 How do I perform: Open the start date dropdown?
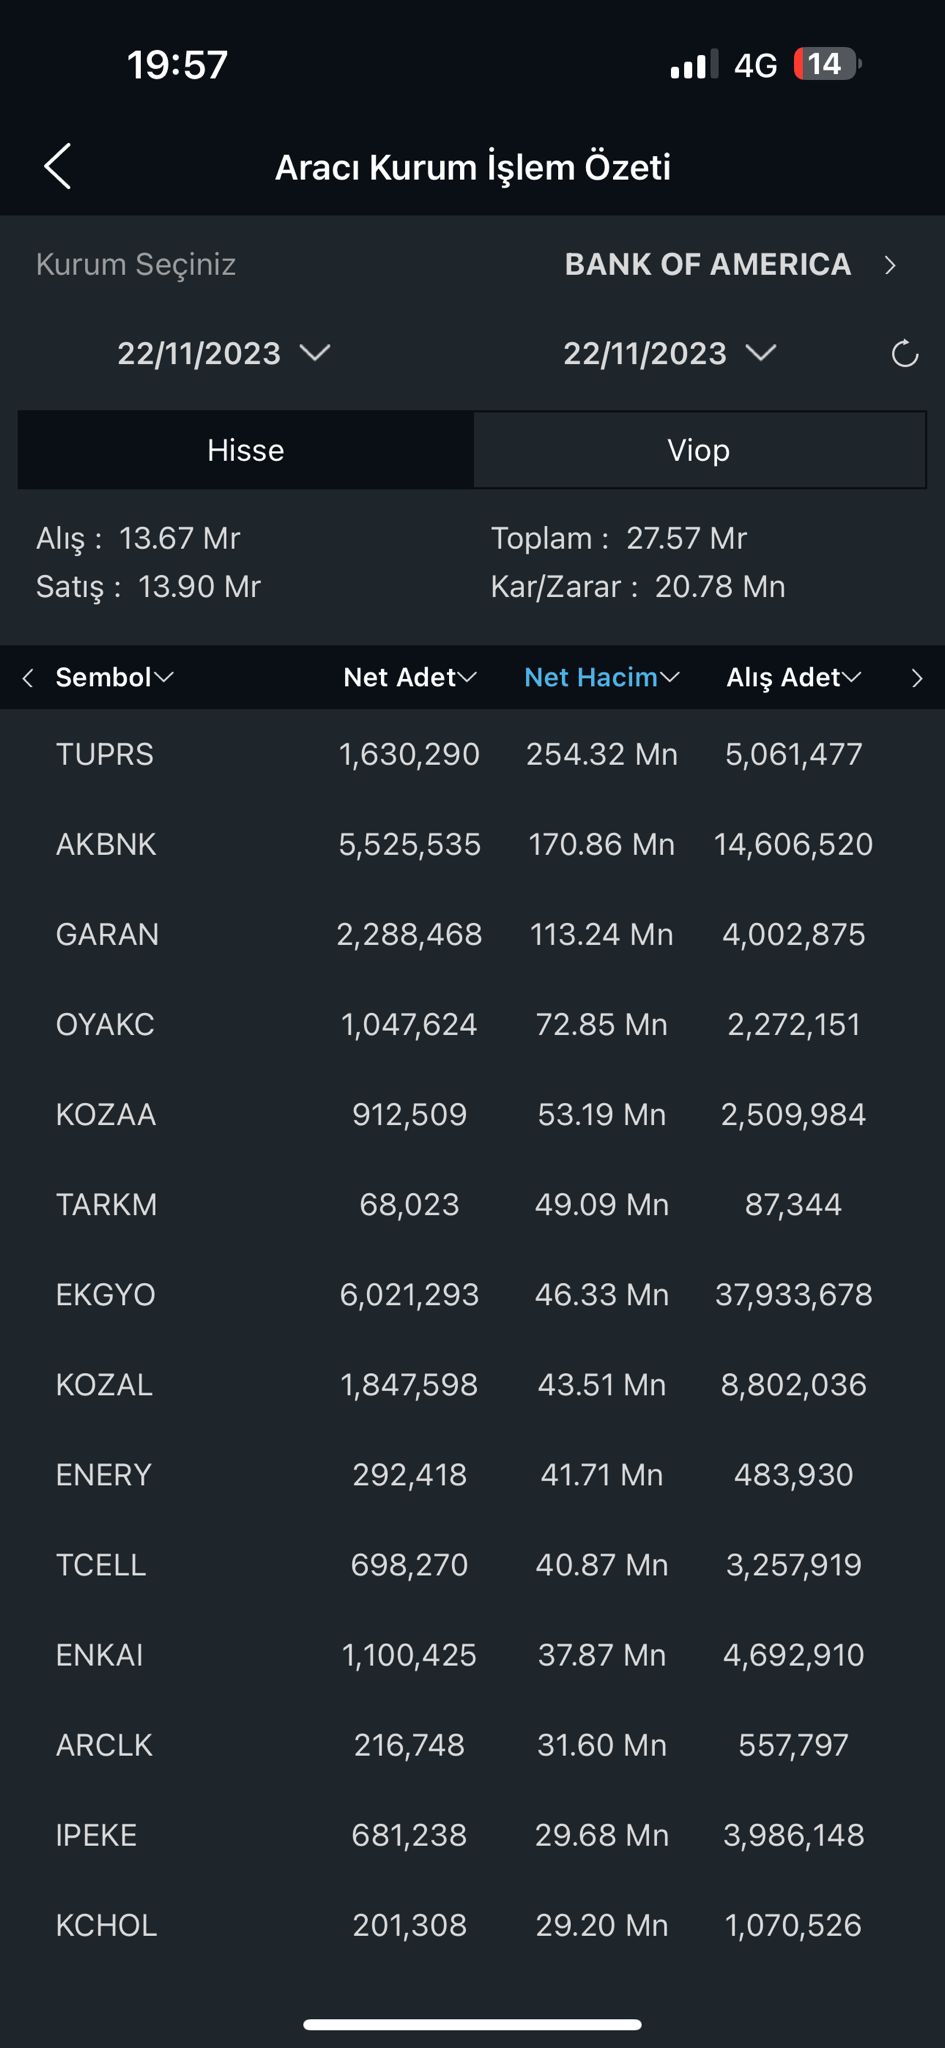pos(223,354)
